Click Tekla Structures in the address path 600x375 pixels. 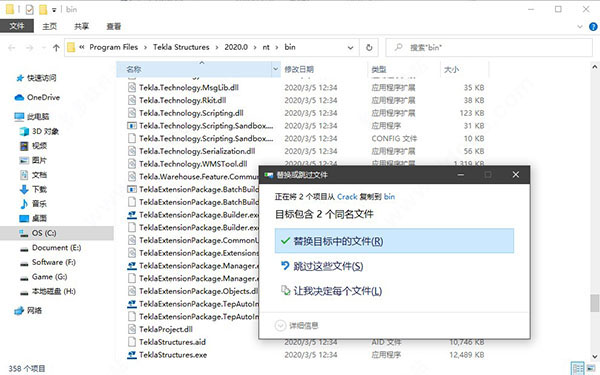(x=181, y=47)
